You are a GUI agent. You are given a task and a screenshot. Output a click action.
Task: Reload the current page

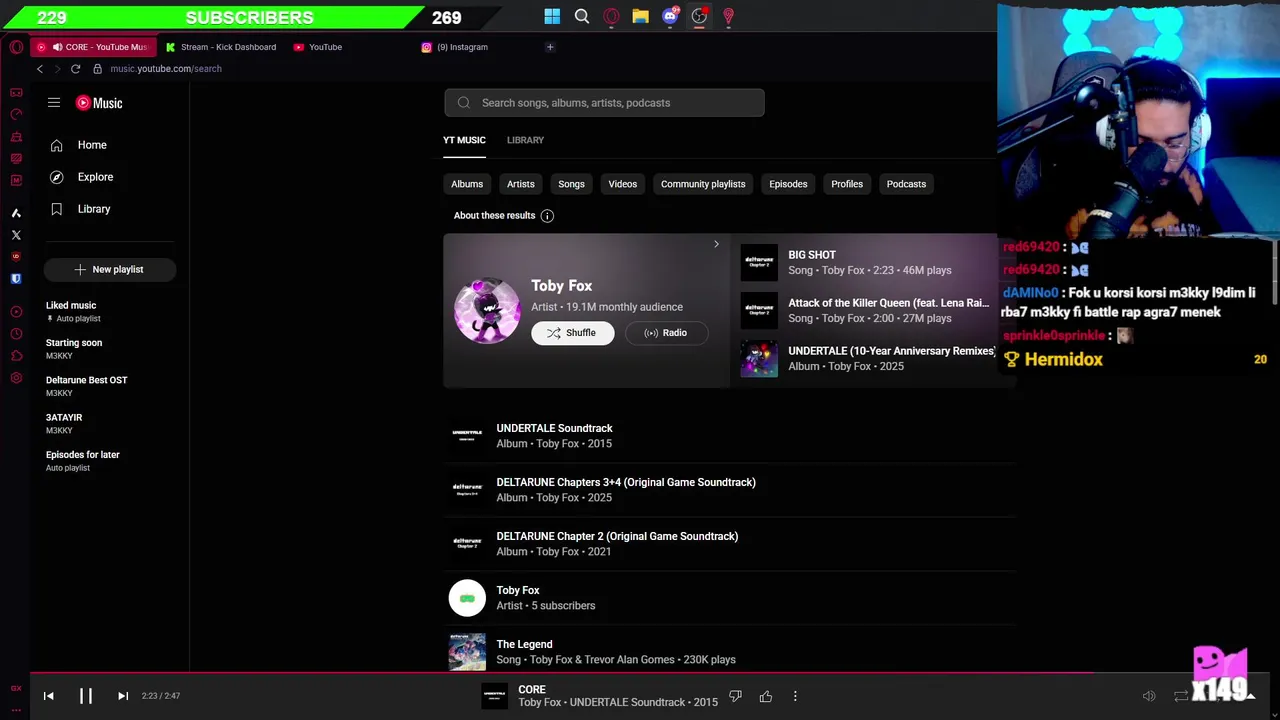point(75,69)
